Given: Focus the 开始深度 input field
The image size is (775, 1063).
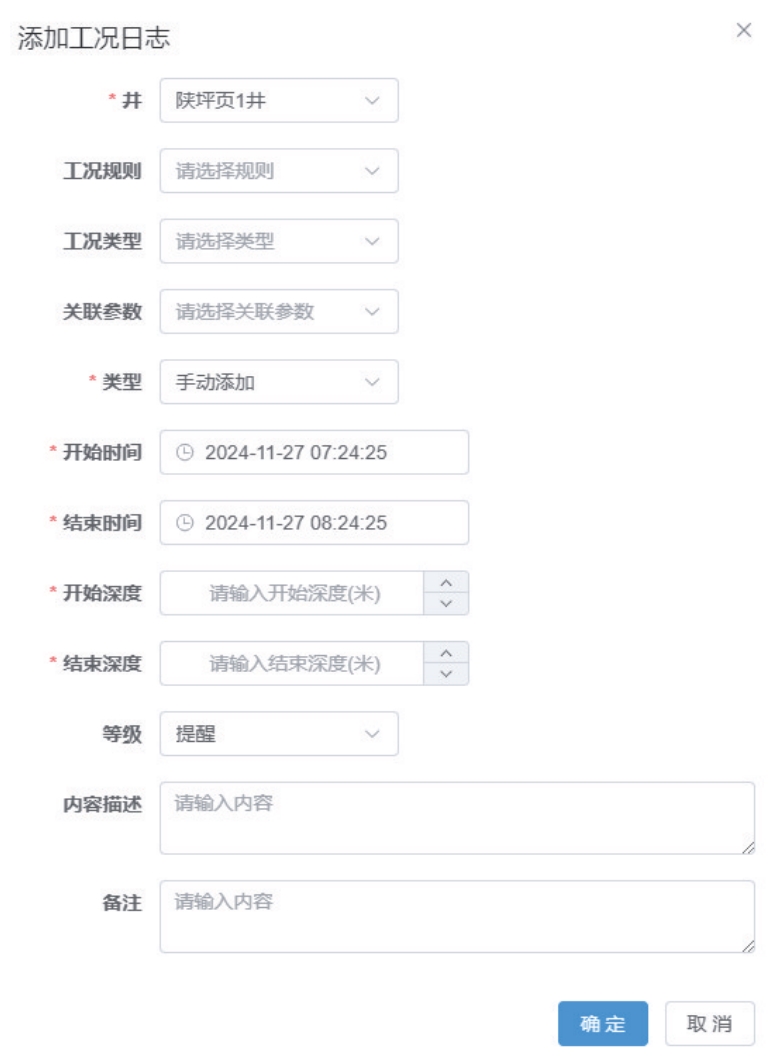Looking at the screenshot, I should (x=292, y=593).
